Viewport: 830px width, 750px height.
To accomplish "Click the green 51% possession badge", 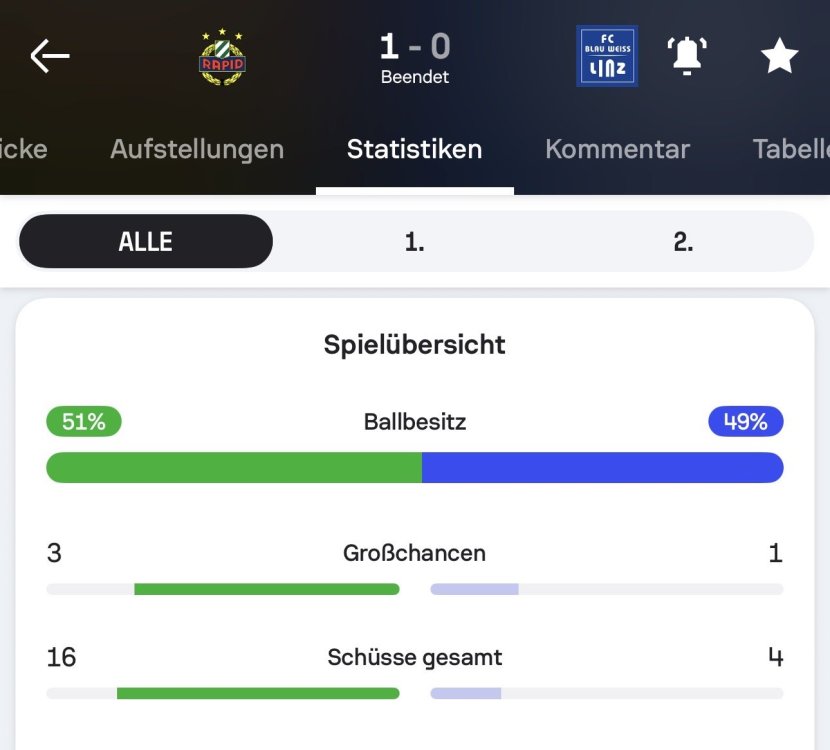I will pos(84,422).
